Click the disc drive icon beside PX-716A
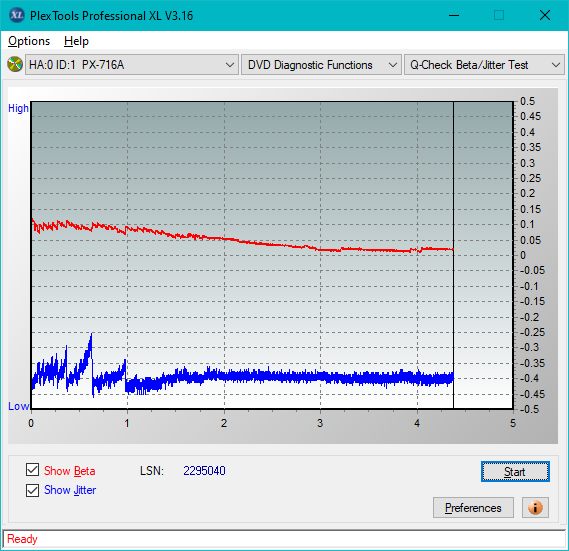The width and height of the screenshot is (569, 551). (15, 64)
